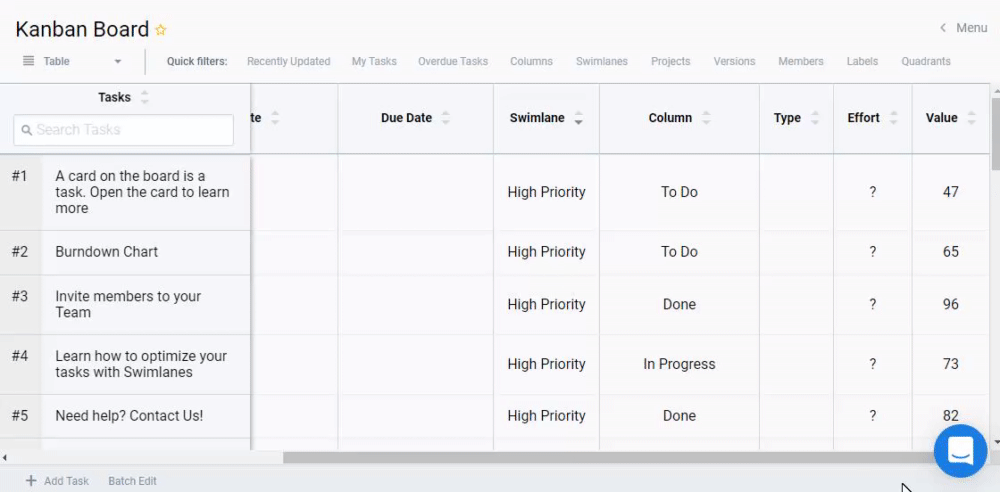Star the Kanban Board as favorite

coord(161,30)
